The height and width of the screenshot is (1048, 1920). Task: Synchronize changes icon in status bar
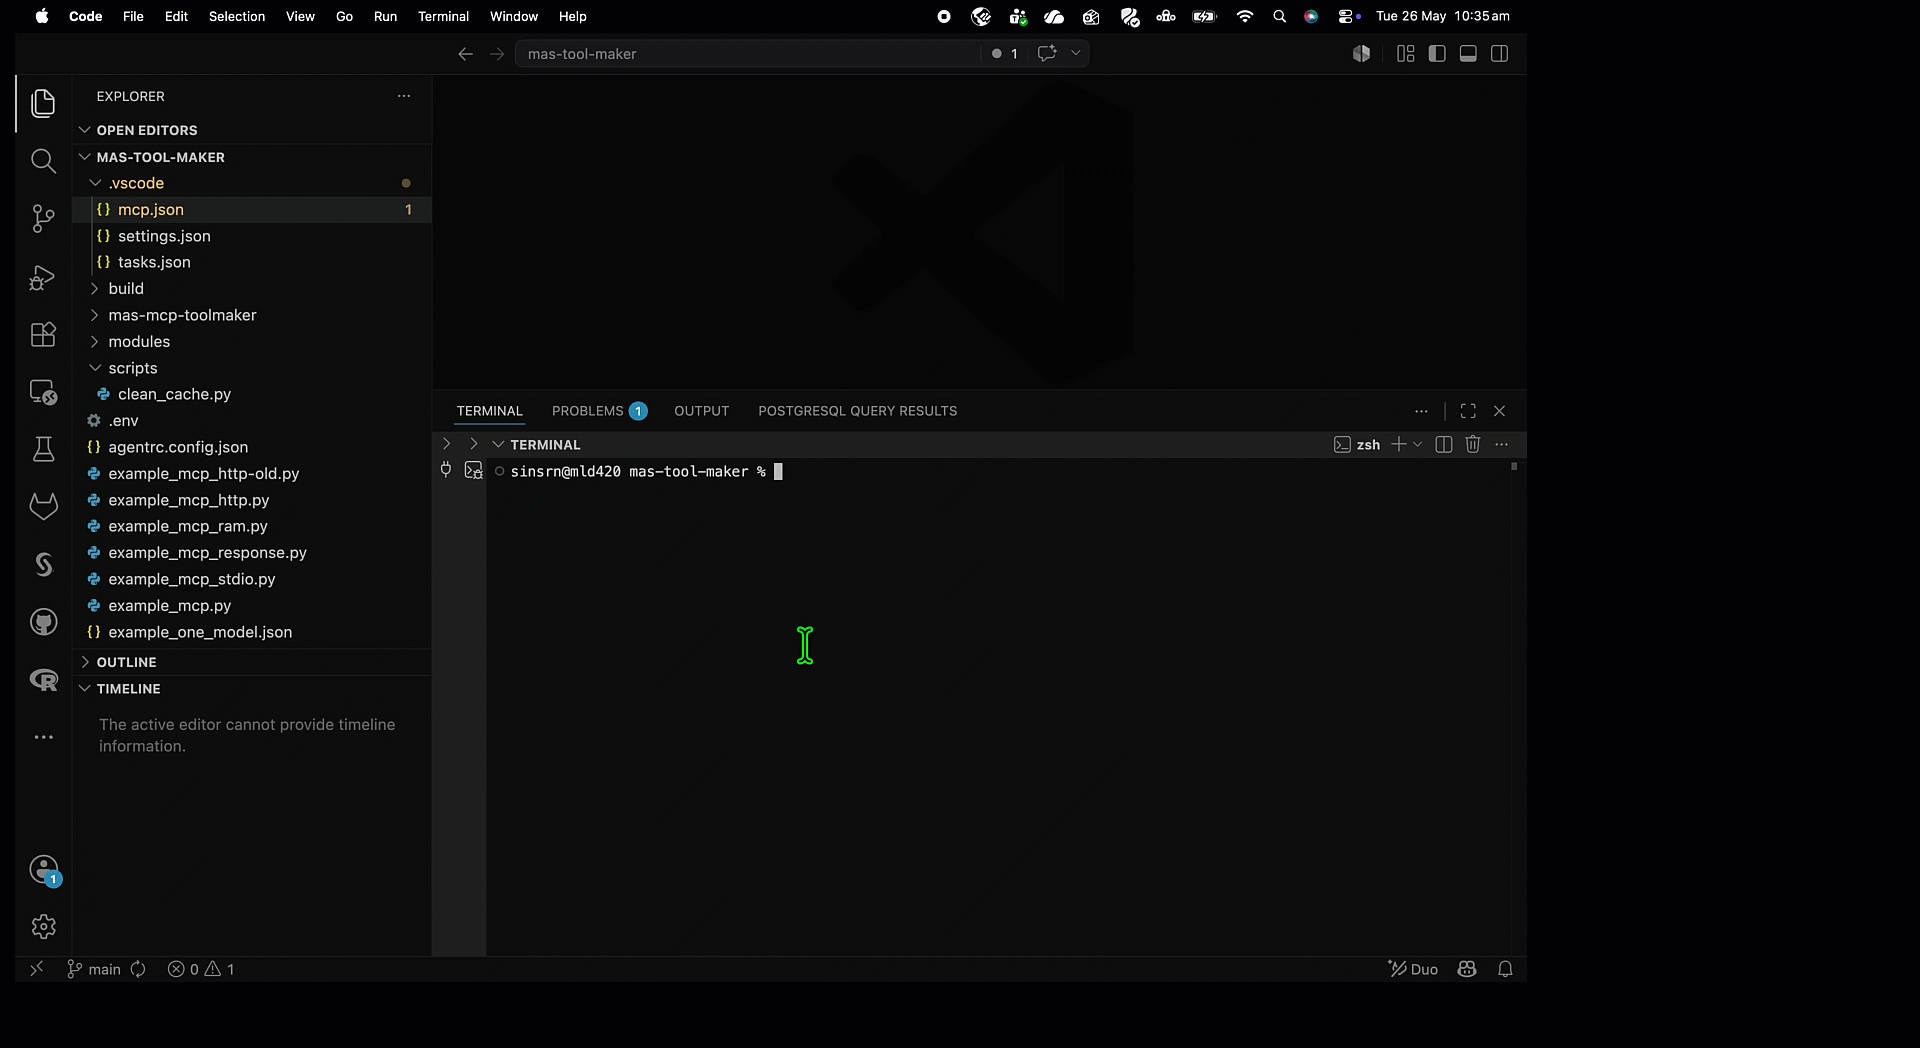(x=138, y=969)
